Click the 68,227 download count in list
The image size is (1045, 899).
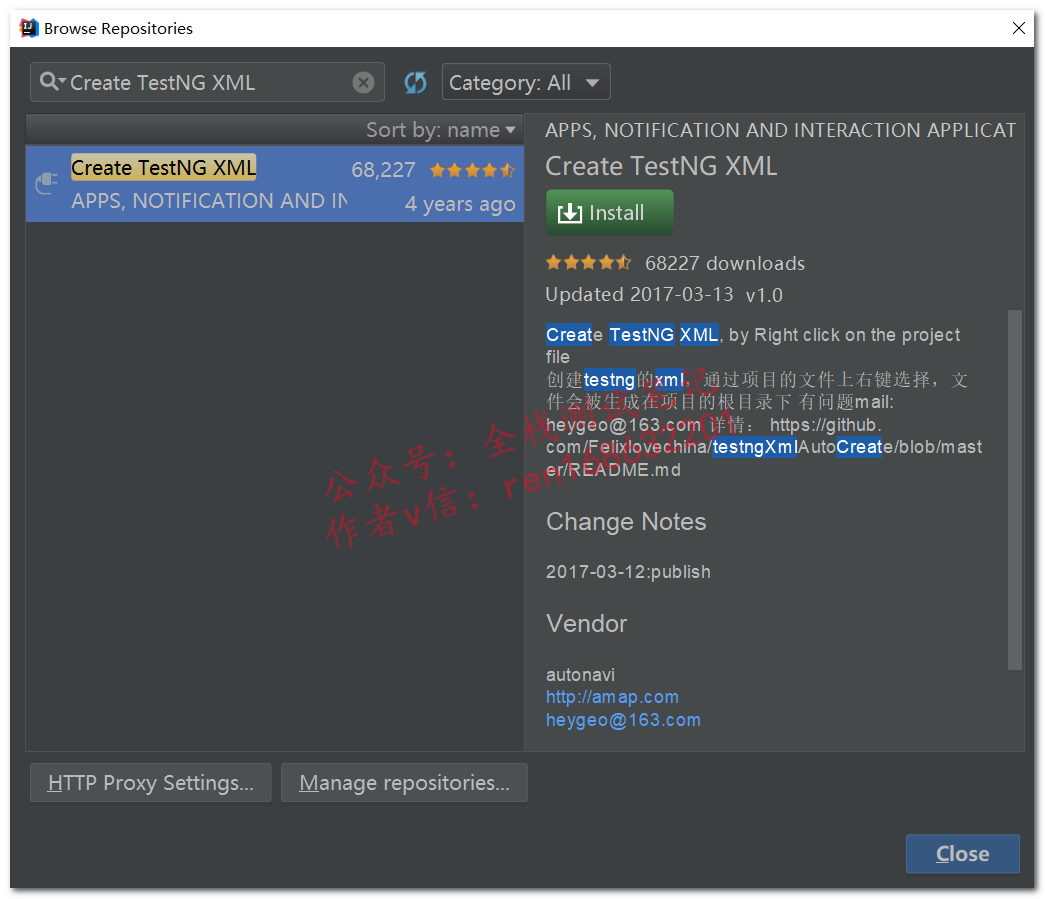click(x=383, y=170)
